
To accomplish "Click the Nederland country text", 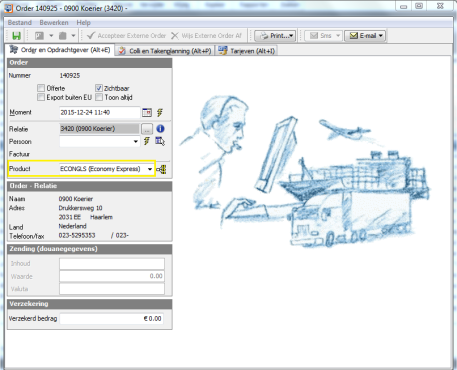I will [72, 226].
